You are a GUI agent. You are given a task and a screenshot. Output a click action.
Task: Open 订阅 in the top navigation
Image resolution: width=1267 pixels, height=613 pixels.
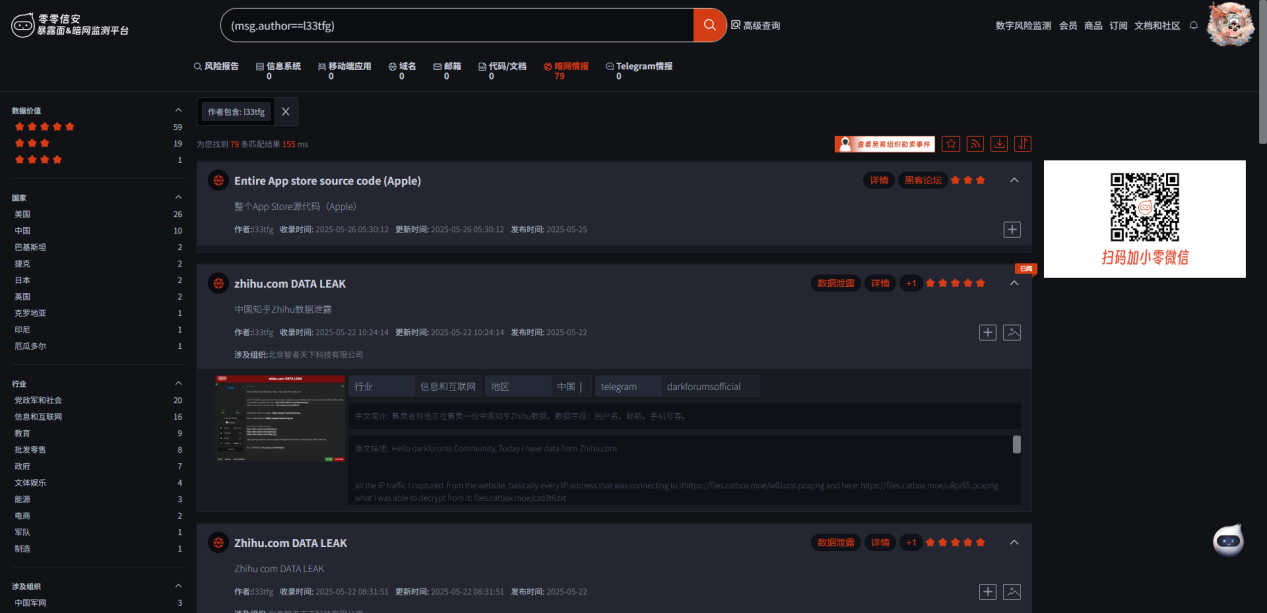point(1118,26)
